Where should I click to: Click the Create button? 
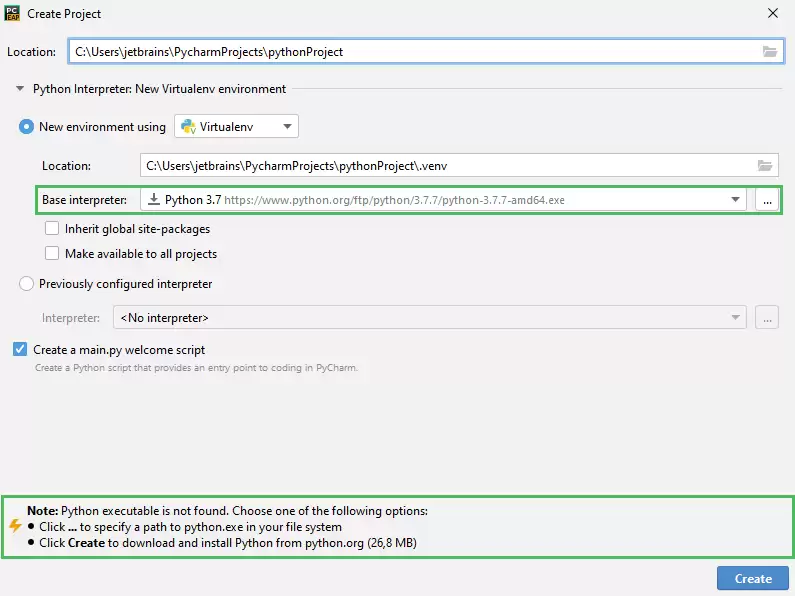pyautogui.click(x=753, y=578)
